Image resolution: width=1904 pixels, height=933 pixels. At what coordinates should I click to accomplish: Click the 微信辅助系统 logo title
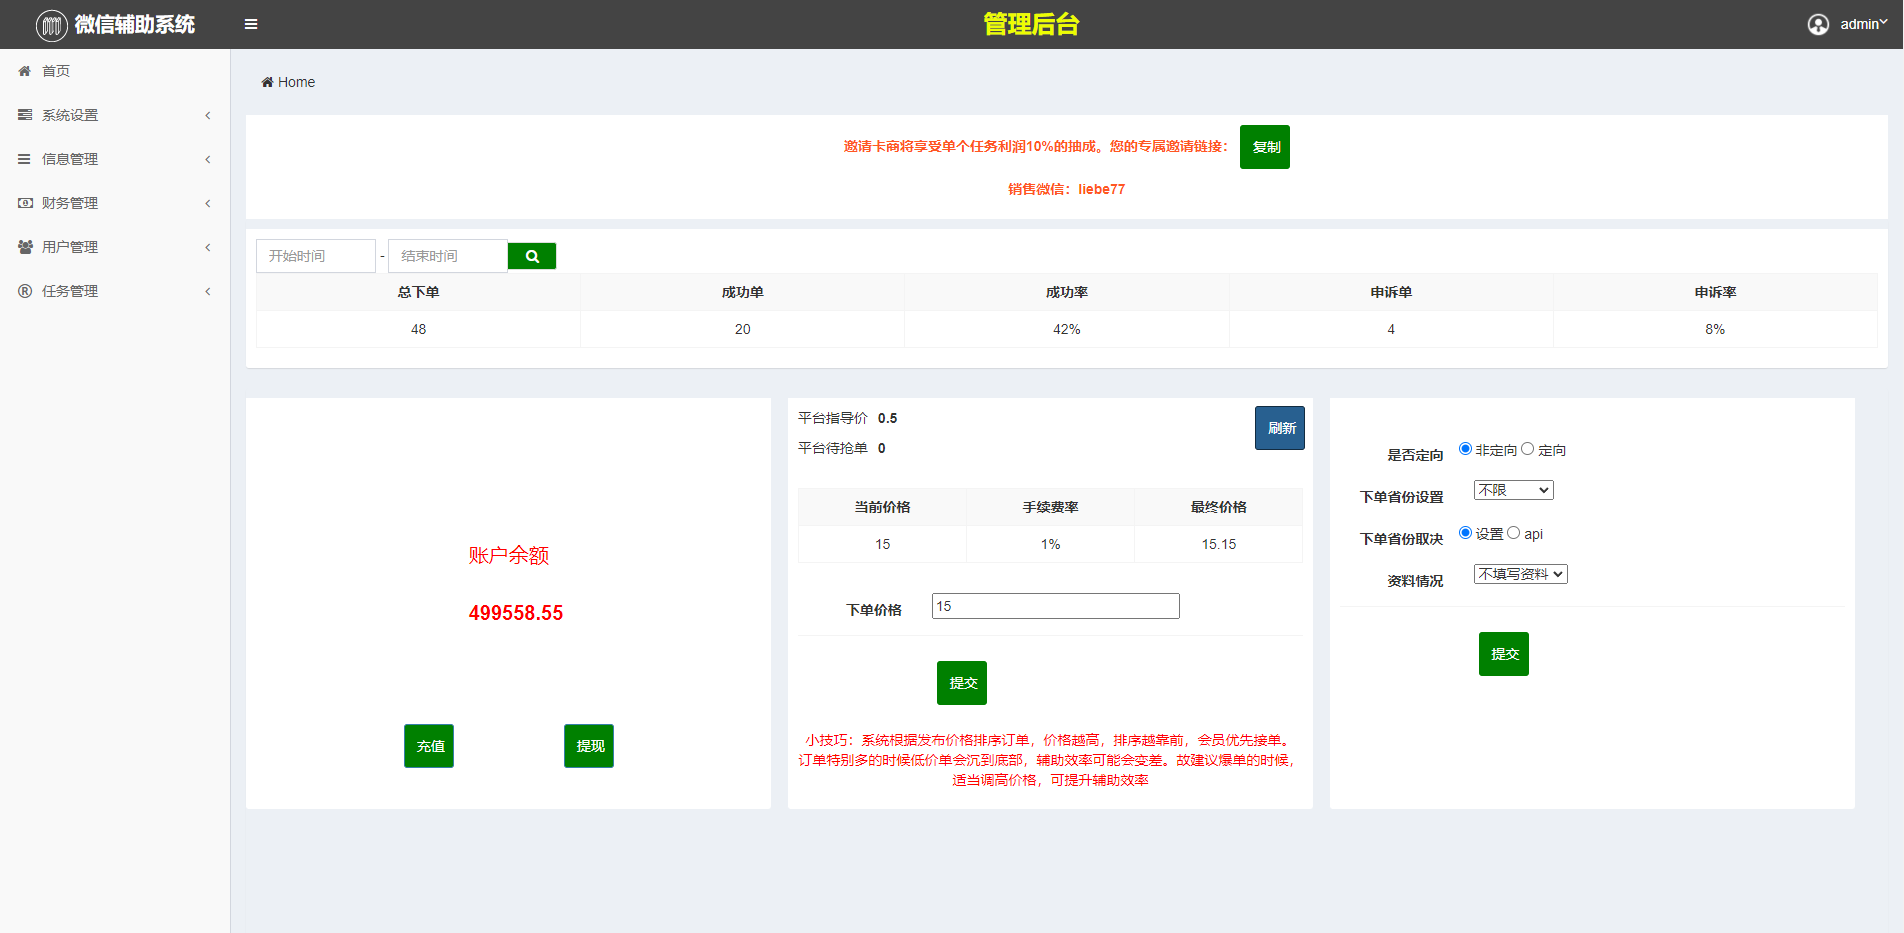click(113, 23)
